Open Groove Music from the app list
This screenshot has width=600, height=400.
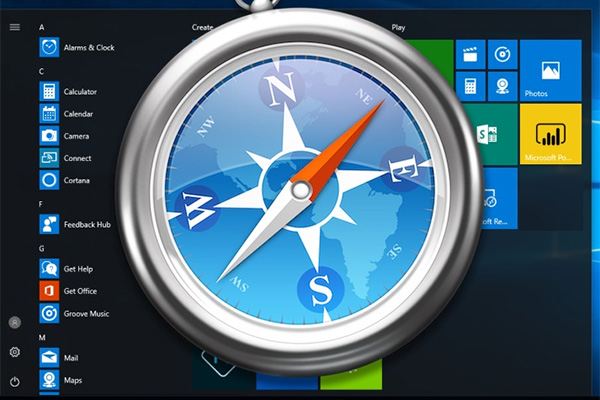coord(74,313)
